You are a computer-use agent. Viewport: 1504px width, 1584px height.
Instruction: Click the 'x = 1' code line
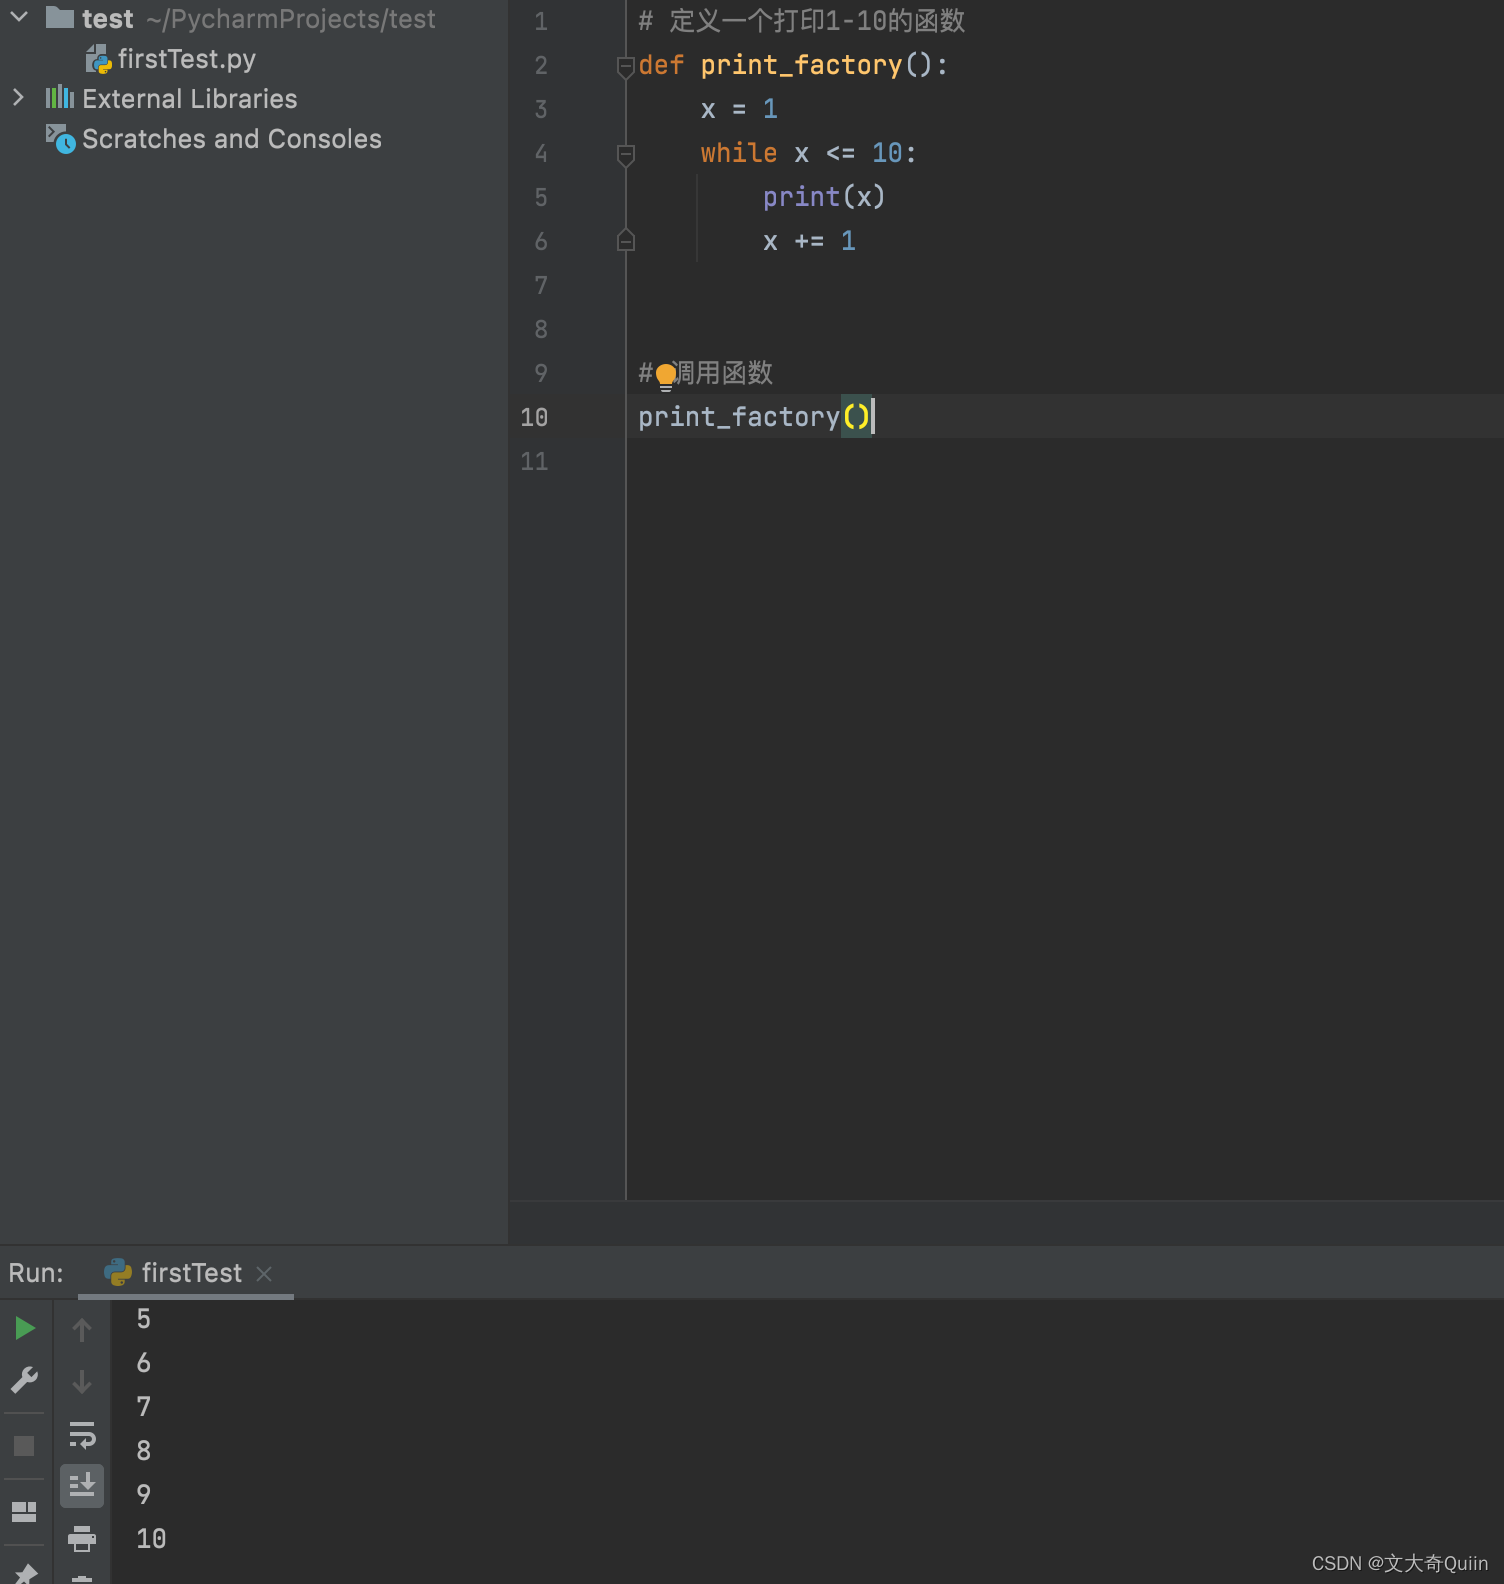[x=739, y=109]
